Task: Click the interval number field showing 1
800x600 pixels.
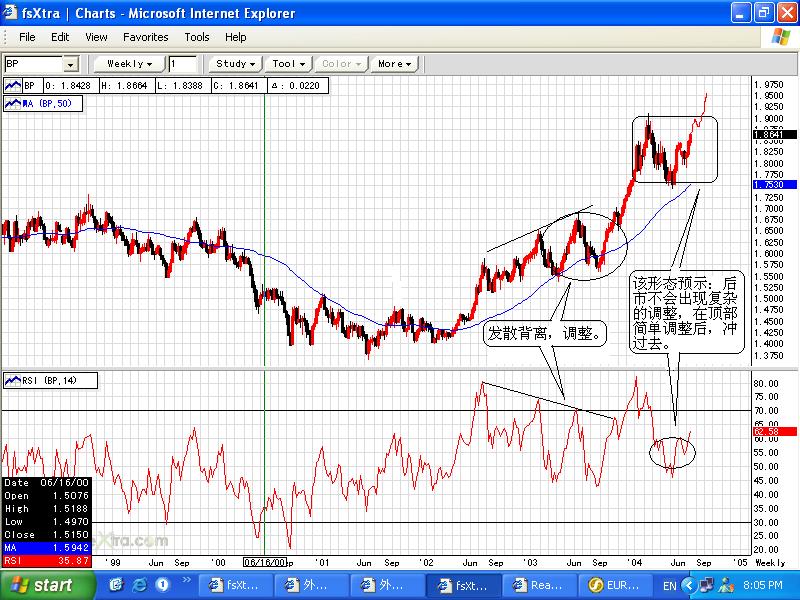Action: point(183,64)
